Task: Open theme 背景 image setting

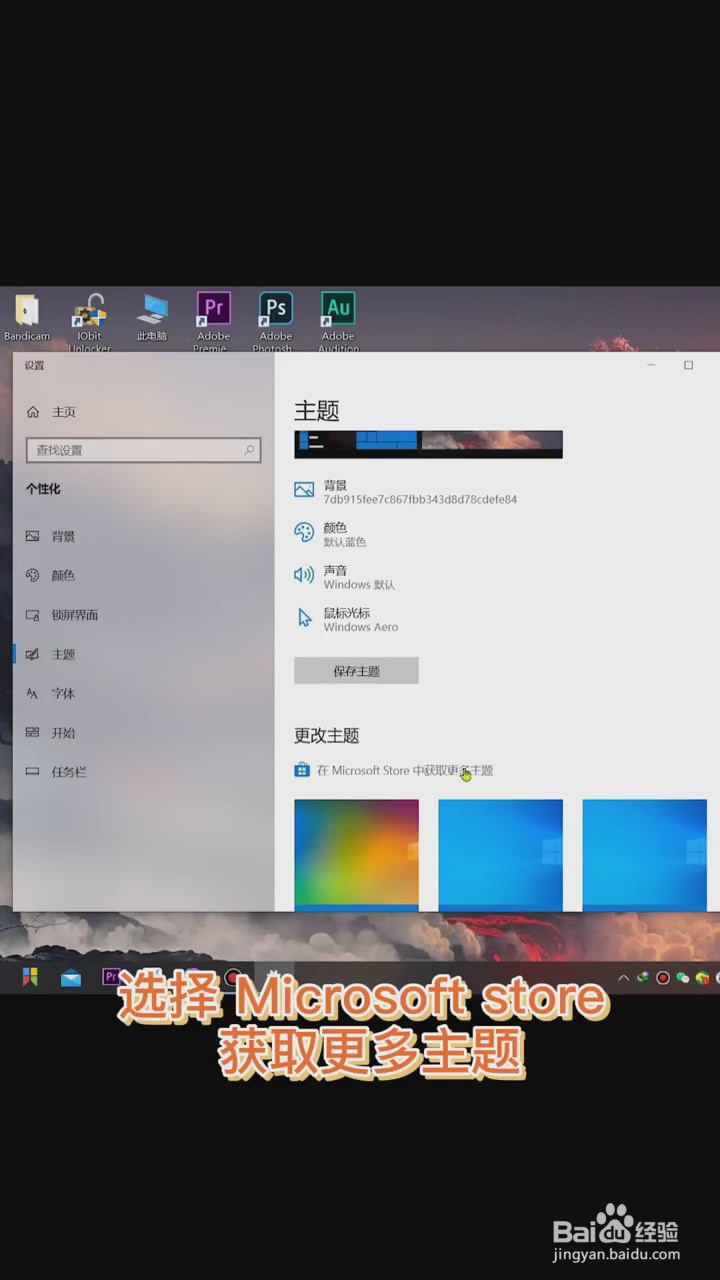Action: click(406, 491)
